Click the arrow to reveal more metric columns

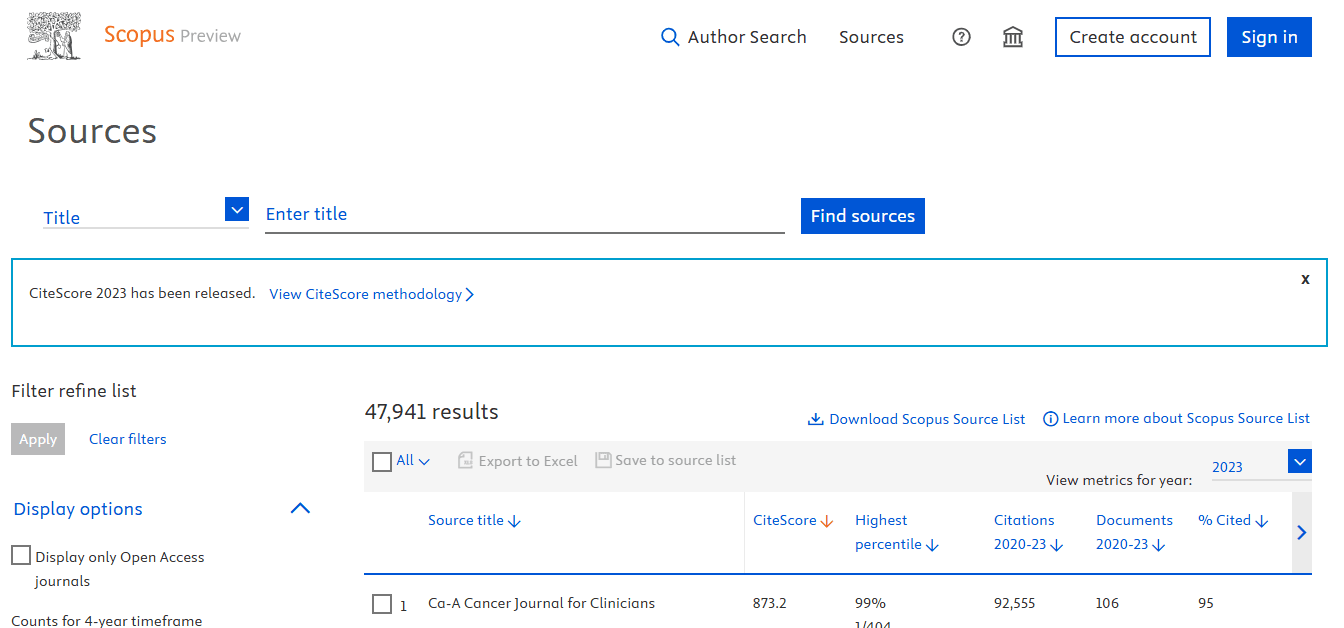coord(1302,532)
